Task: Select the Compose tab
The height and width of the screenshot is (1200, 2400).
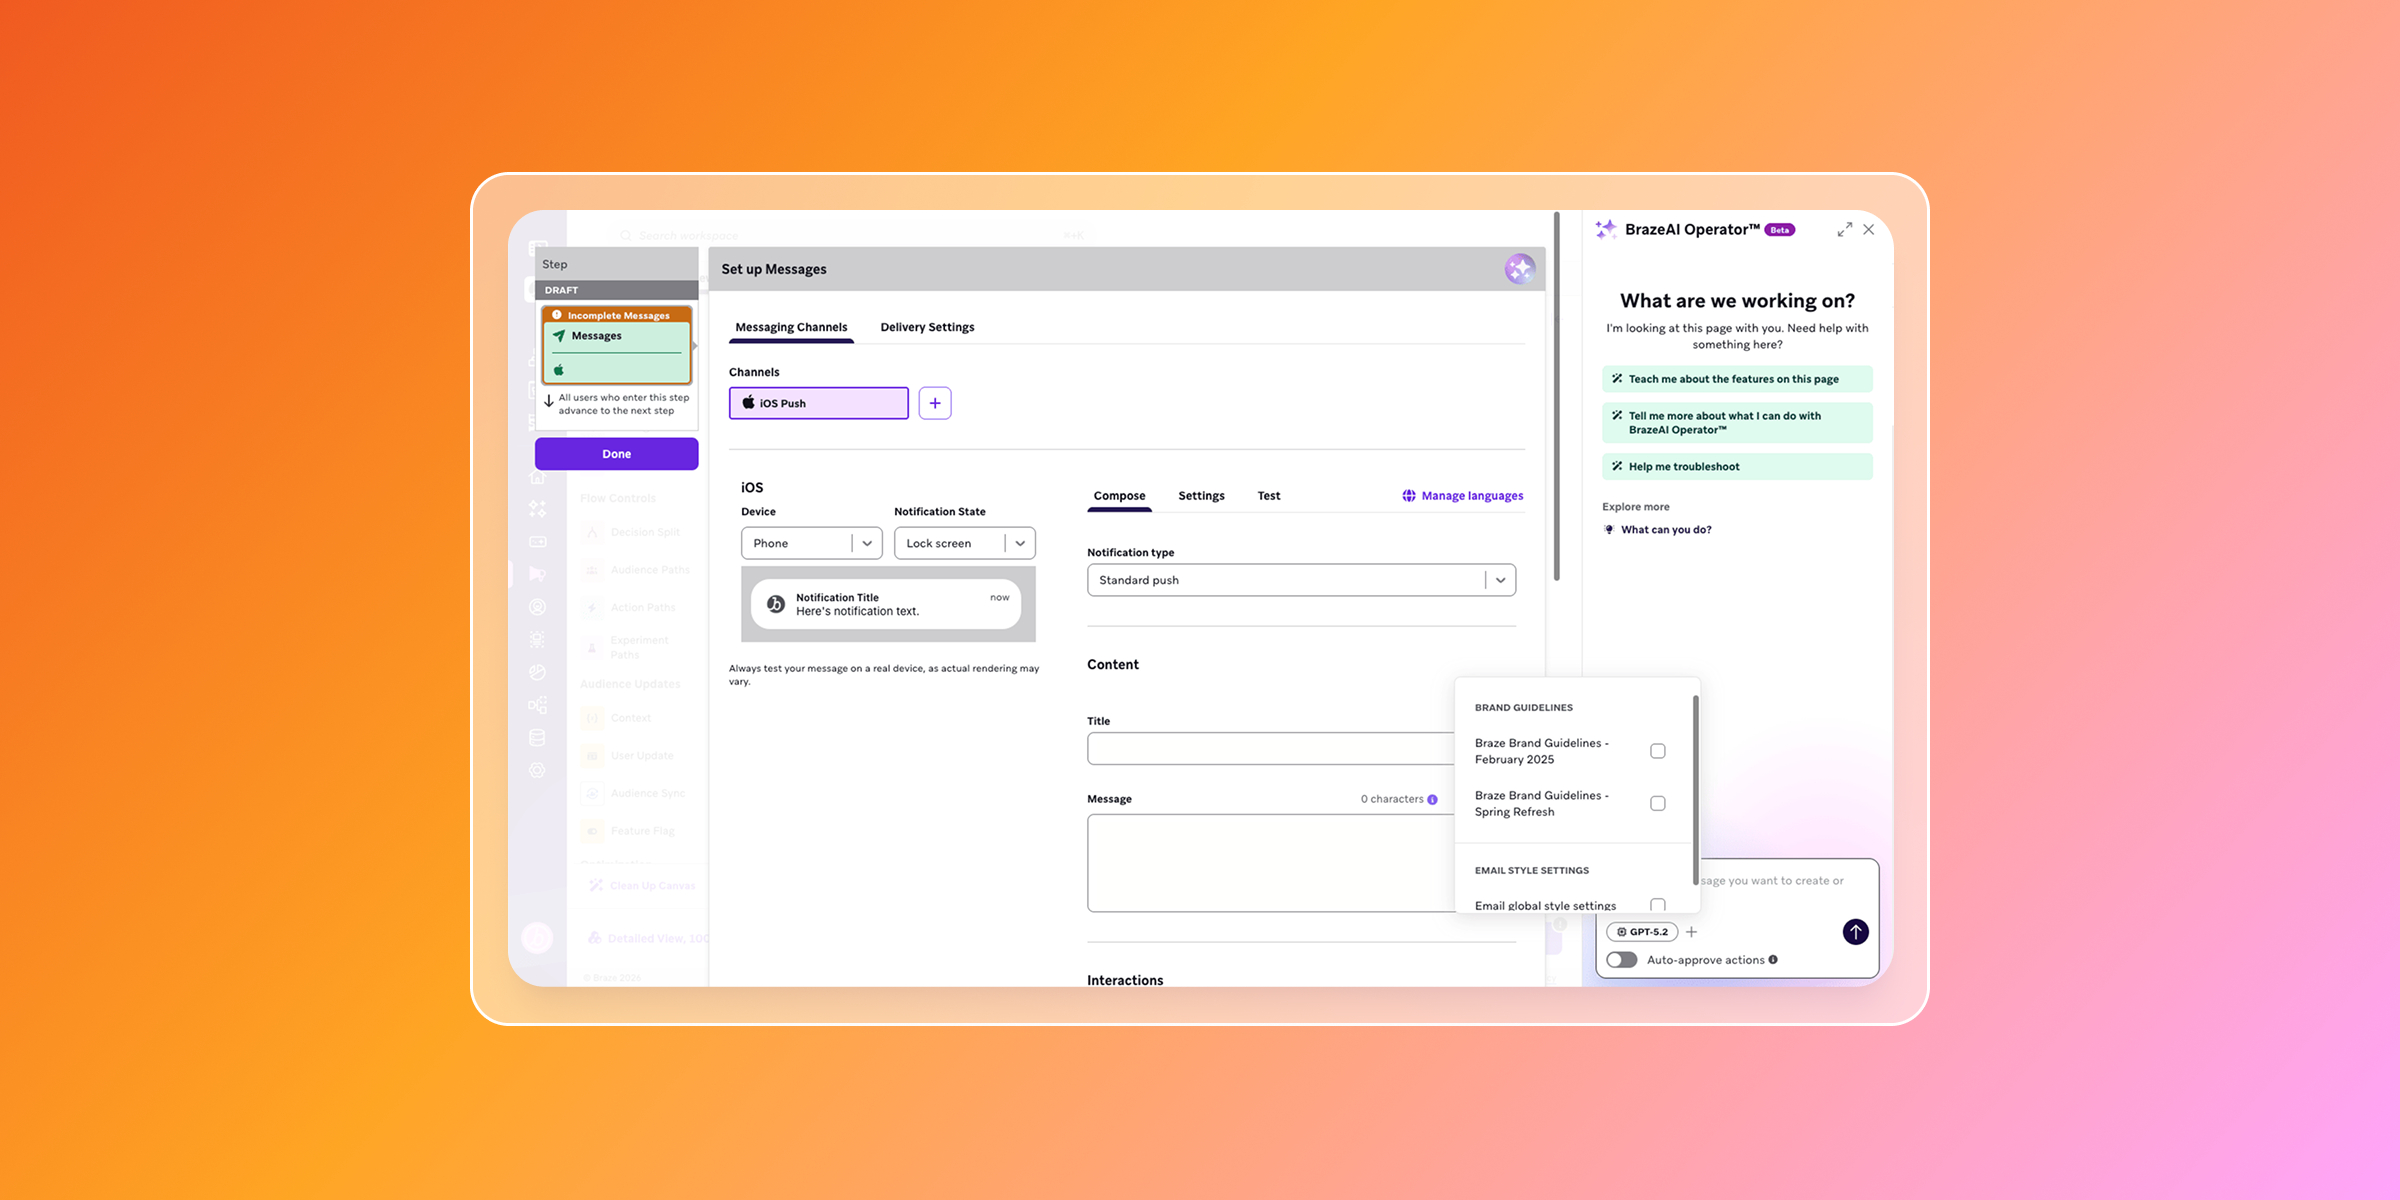Action: pyautogui.click(x=1119, y=496)
